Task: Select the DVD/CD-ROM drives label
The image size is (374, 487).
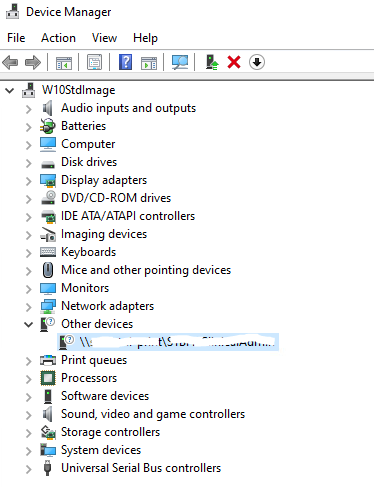Action: [x=116, y=198]
